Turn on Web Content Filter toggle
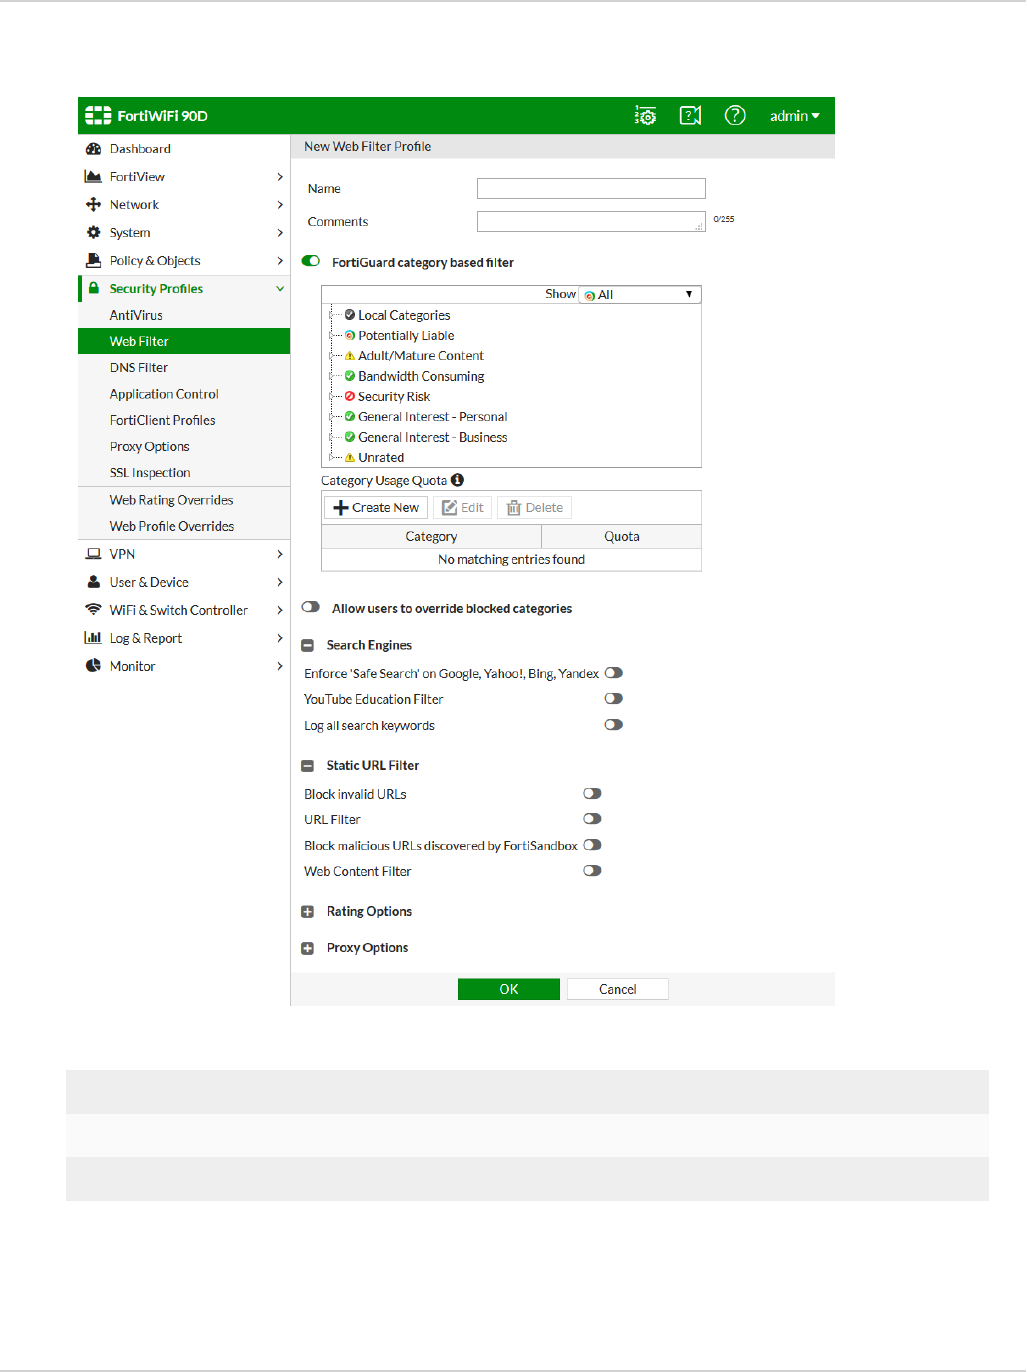The height and width of the screenshot is (1372, 1027). [593, 871]
